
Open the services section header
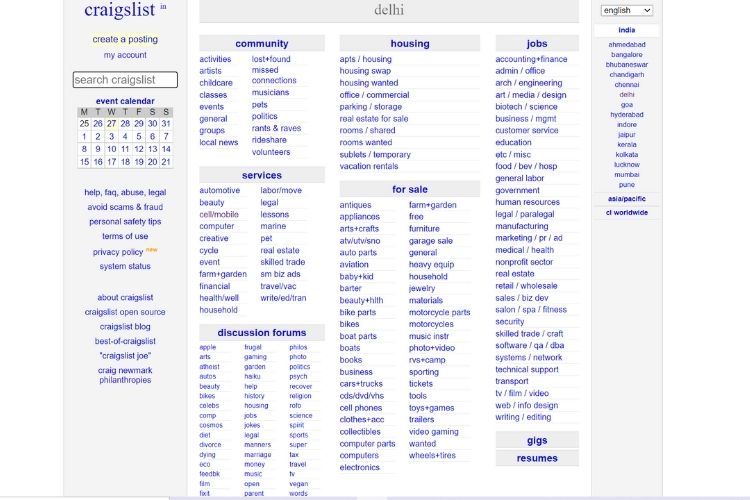[x=262, y=175]
